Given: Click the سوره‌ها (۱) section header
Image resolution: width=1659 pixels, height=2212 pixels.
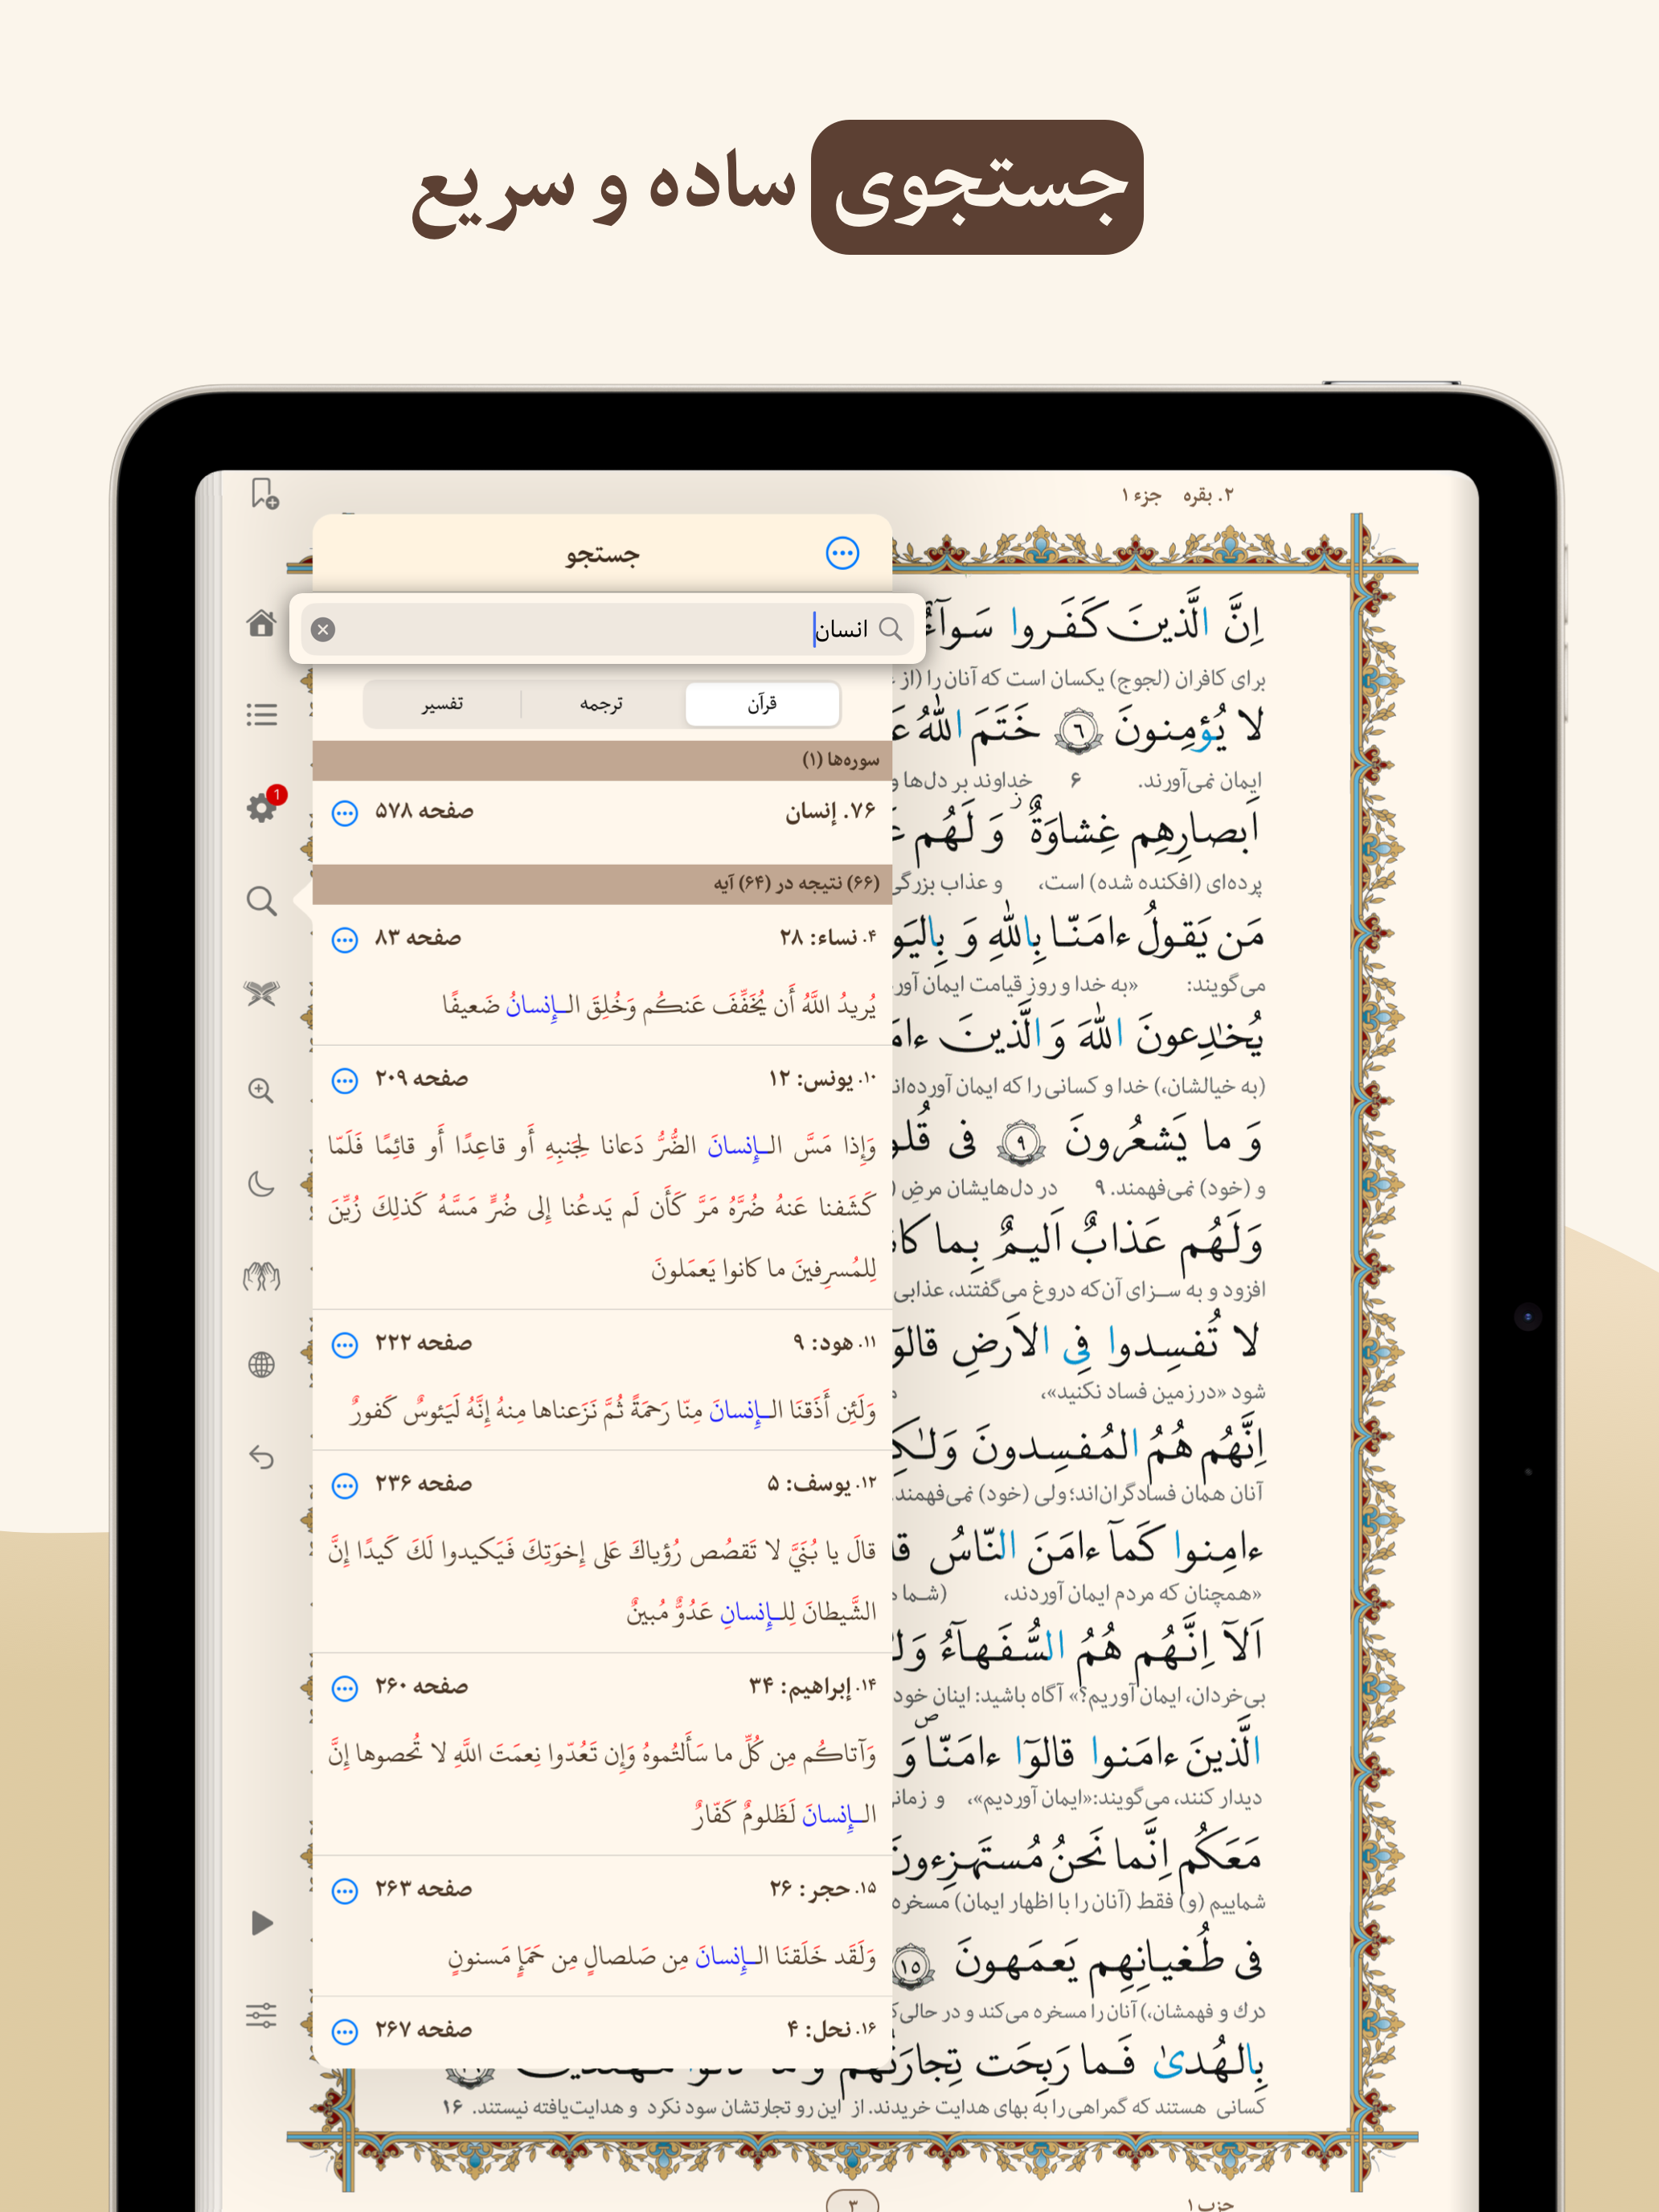Looking at the screenshot, I should coord(602,761).
